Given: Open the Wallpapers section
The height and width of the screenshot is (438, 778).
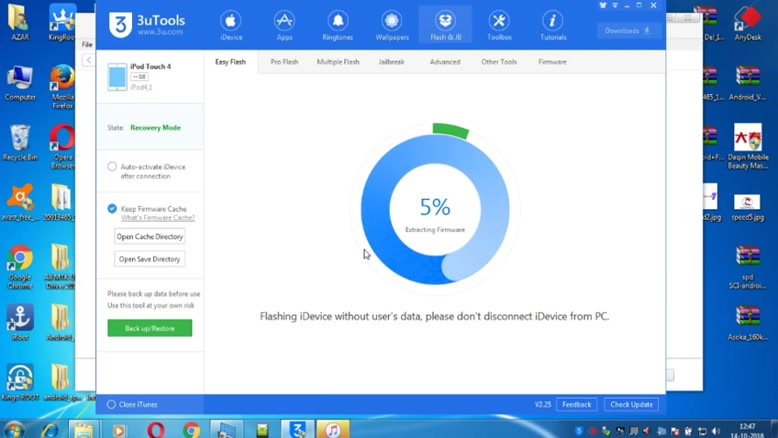Looking at the screenshot, I should coord(391,26).
